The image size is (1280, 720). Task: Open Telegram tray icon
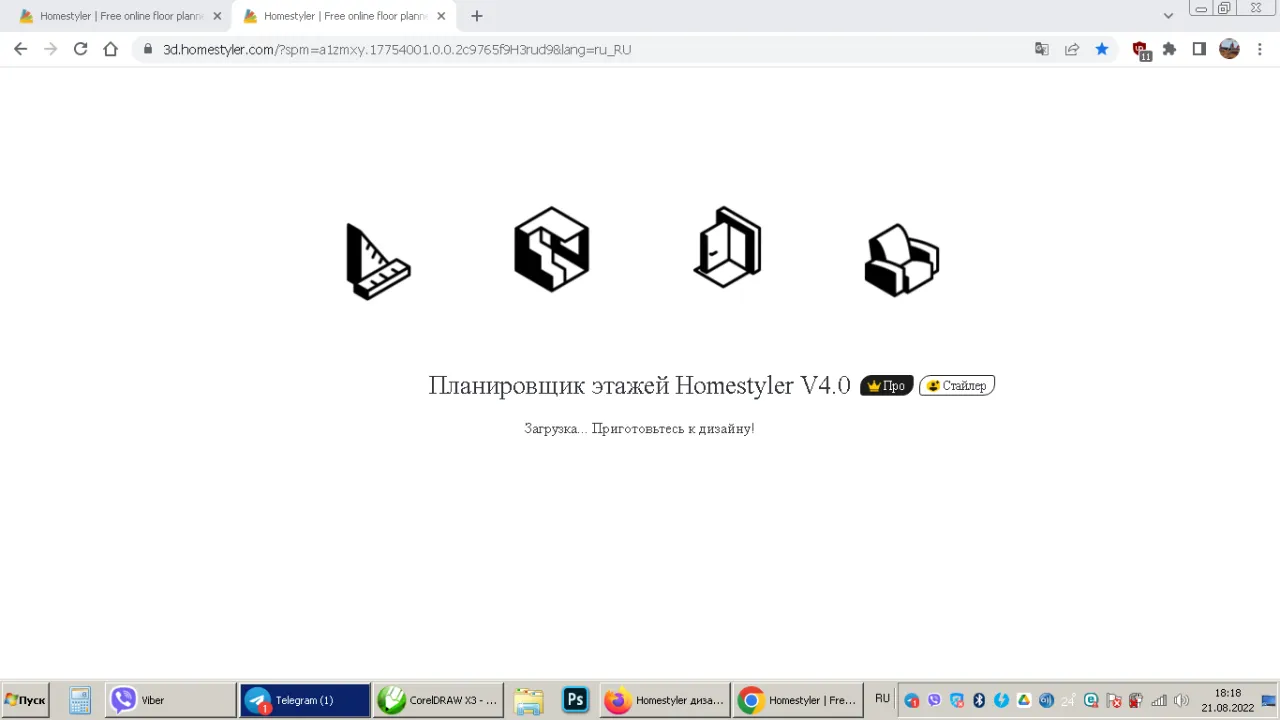tap(912, 700)
